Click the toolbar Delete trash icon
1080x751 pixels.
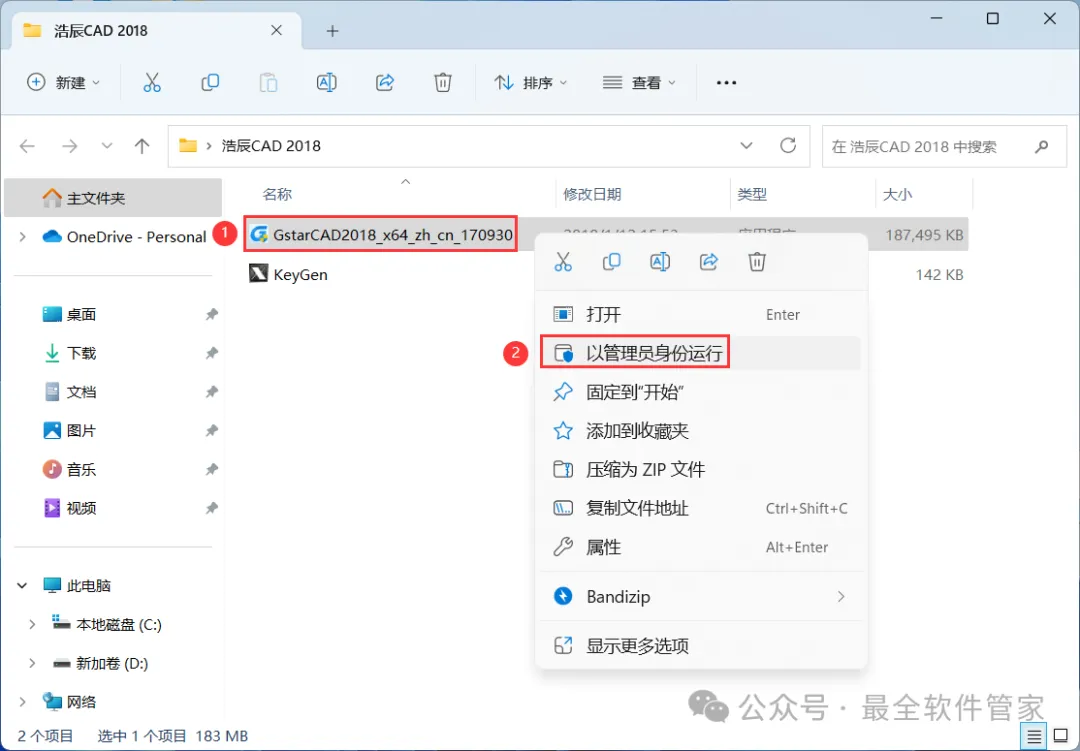(x=443, y=83)
